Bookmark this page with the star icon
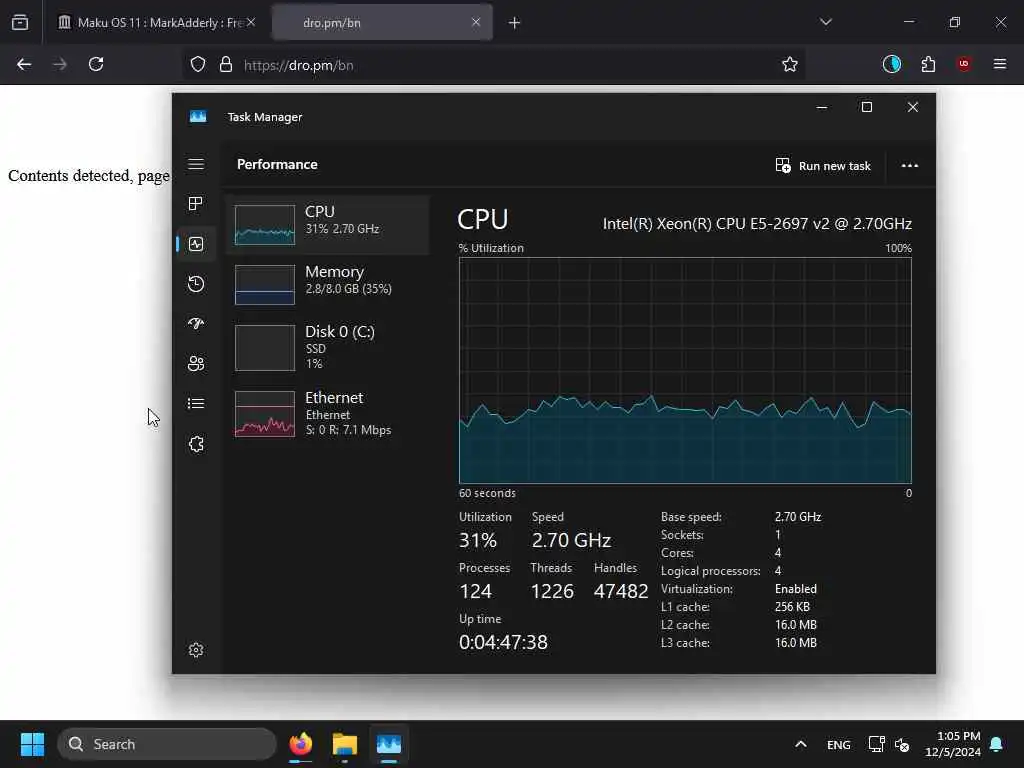Screen dimensions: 1024x768 coord(790,64)
